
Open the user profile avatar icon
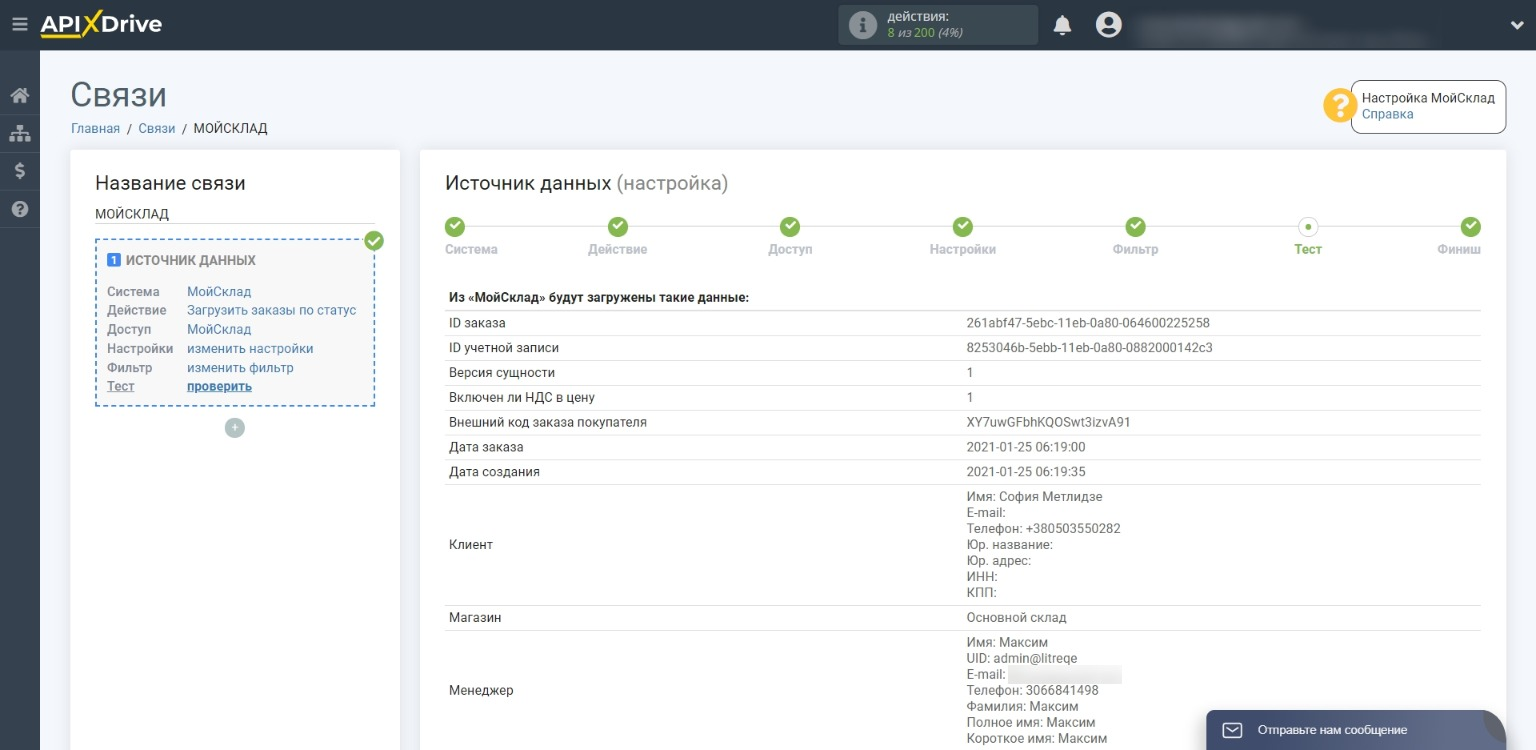click(x=1108, y=25)
